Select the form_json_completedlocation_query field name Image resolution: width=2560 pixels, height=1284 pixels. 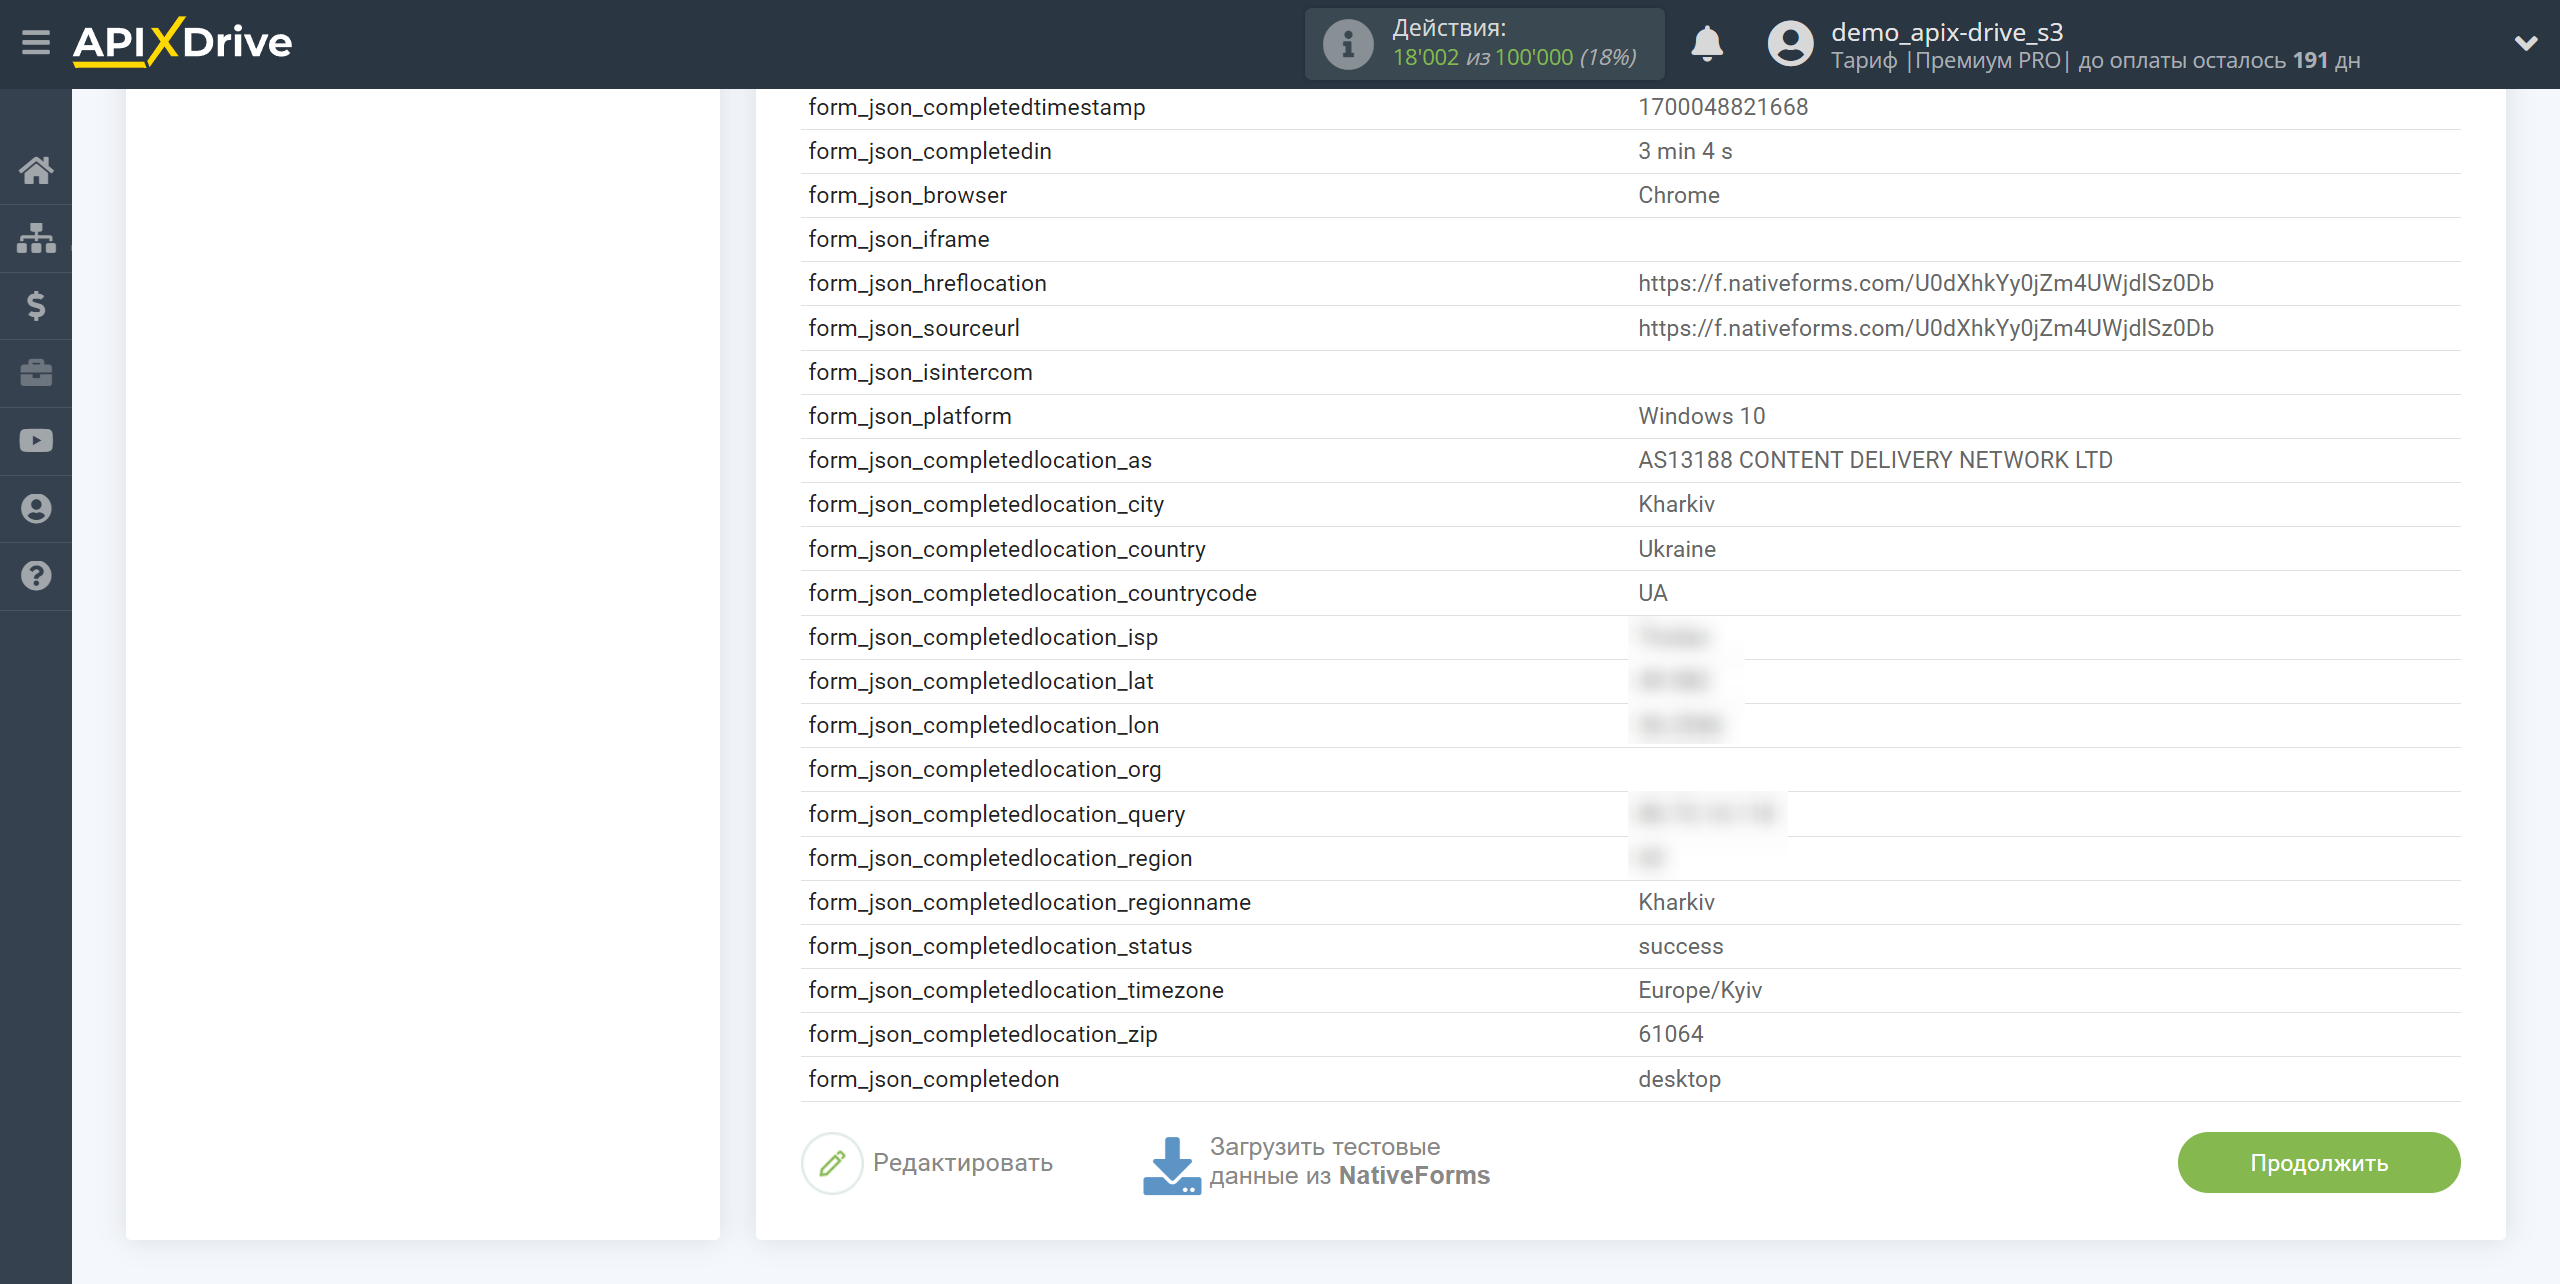997,814
